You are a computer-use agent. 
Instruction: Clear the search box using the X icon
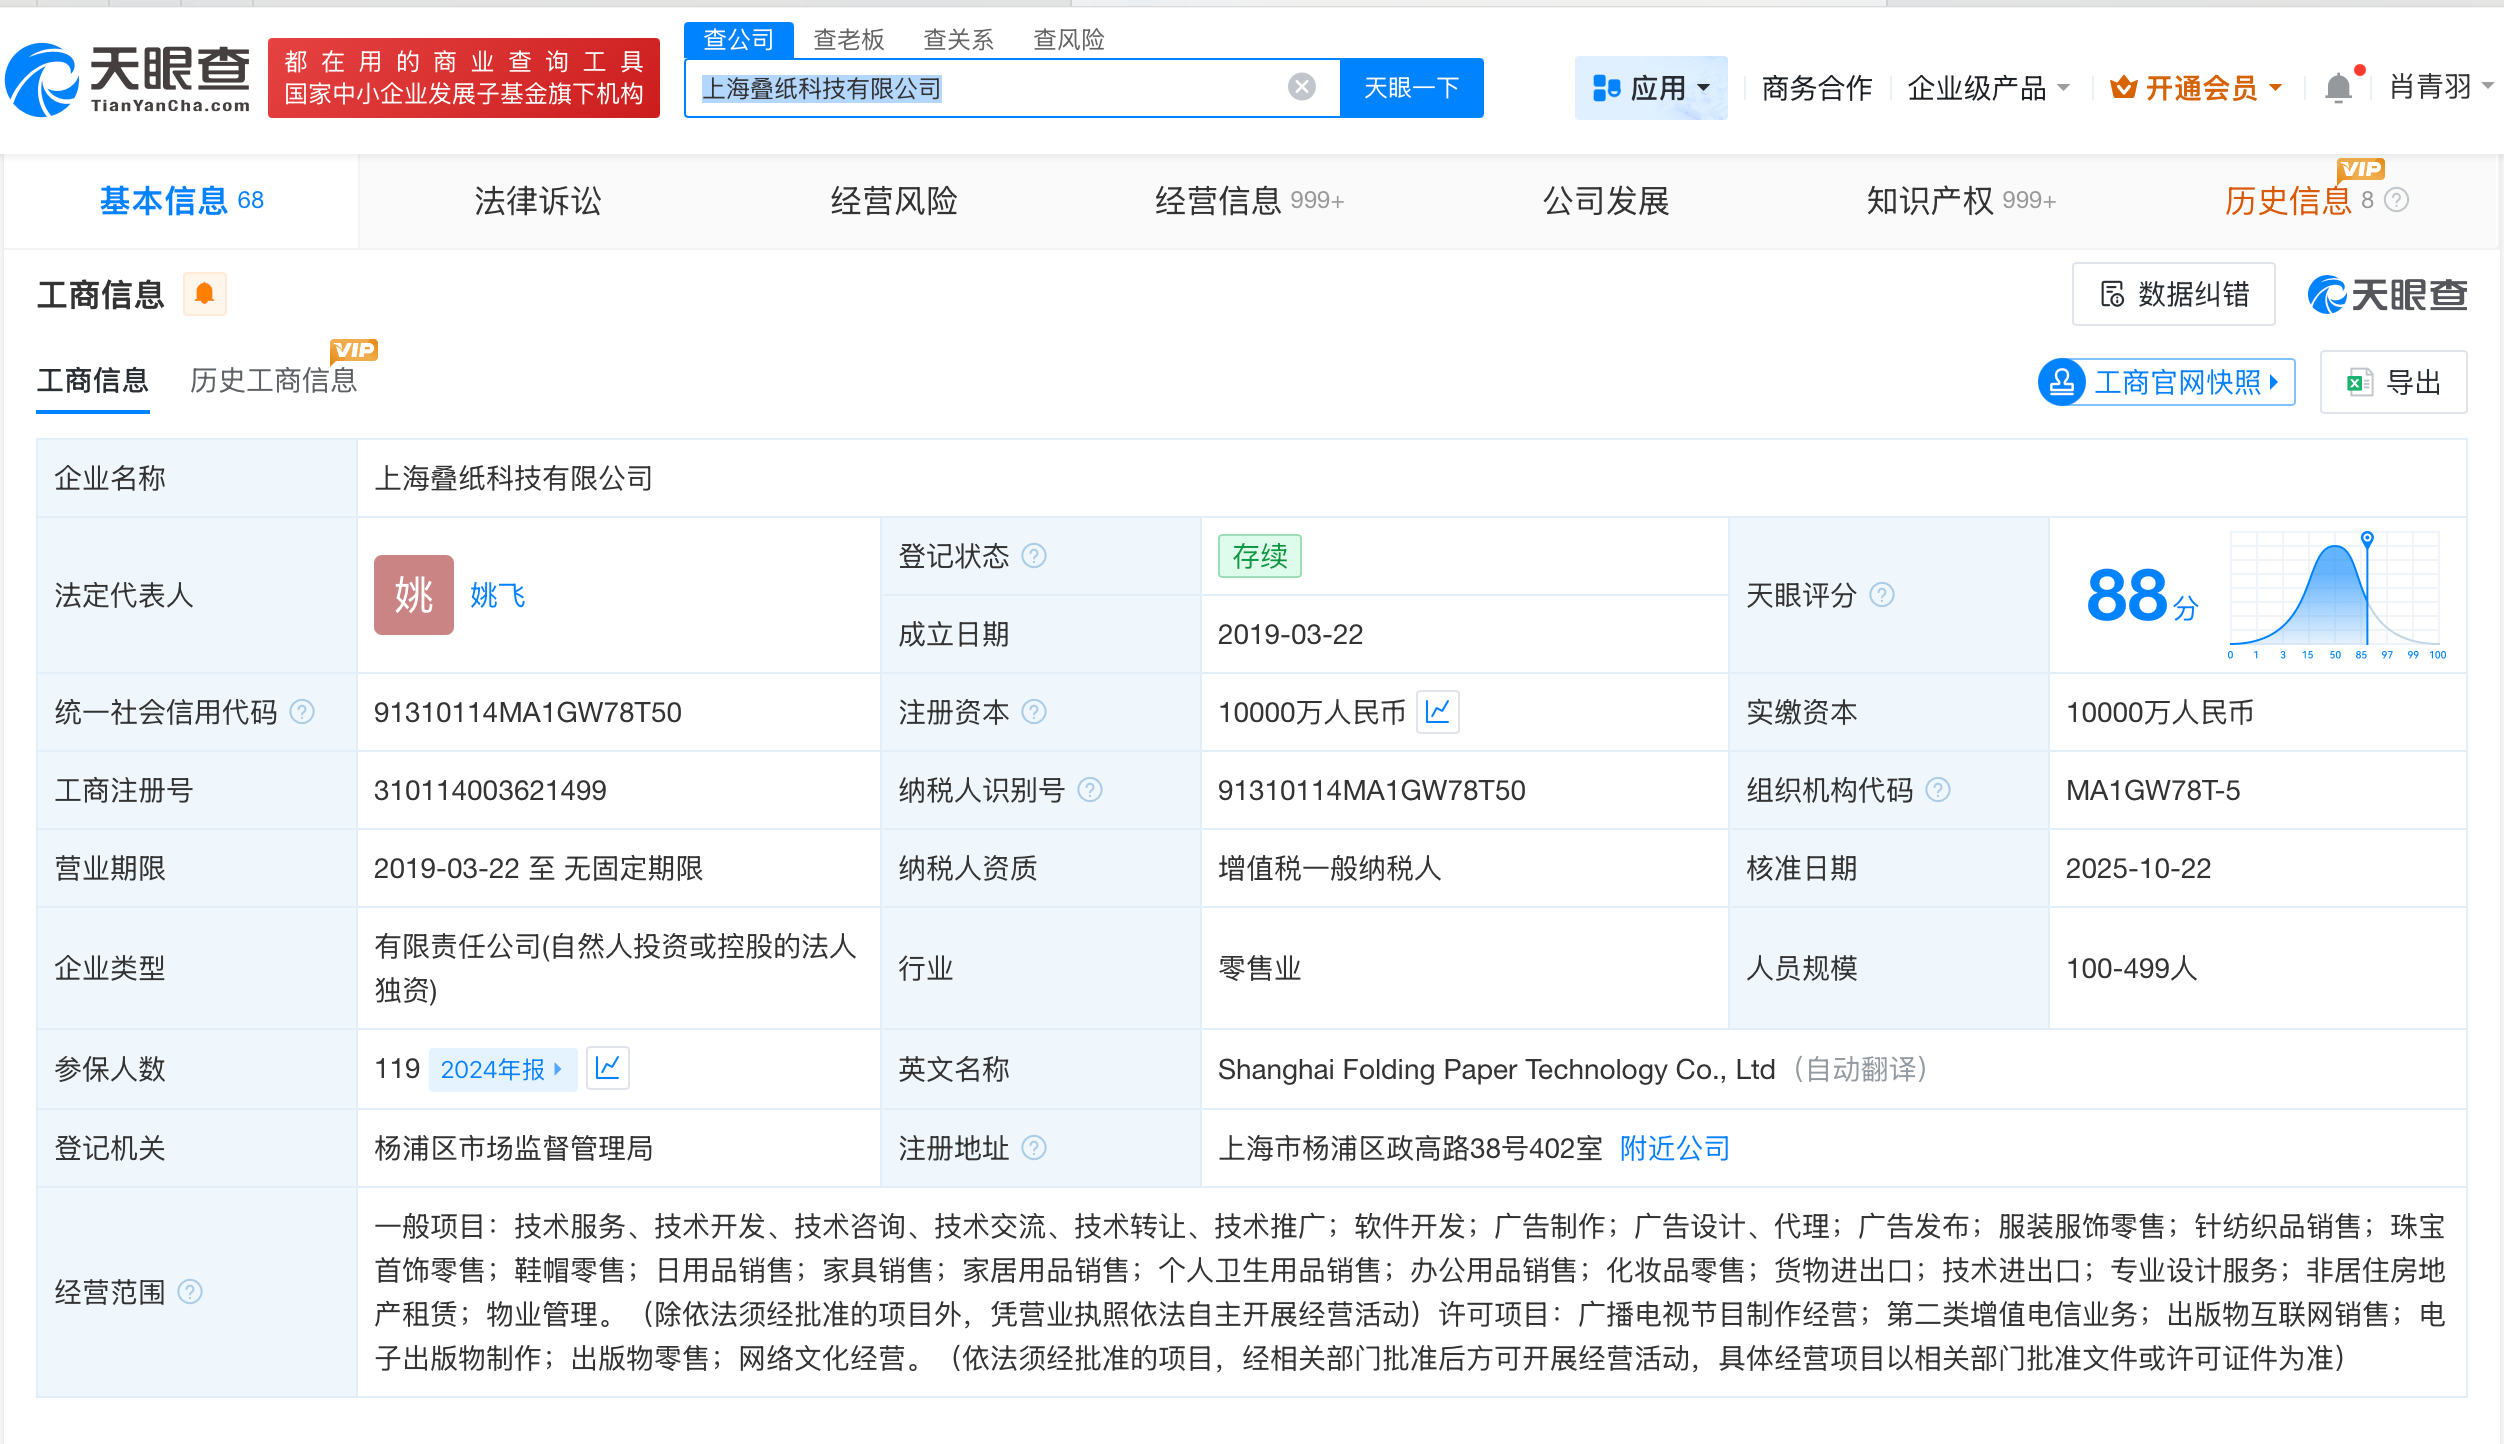(1300, 87)
